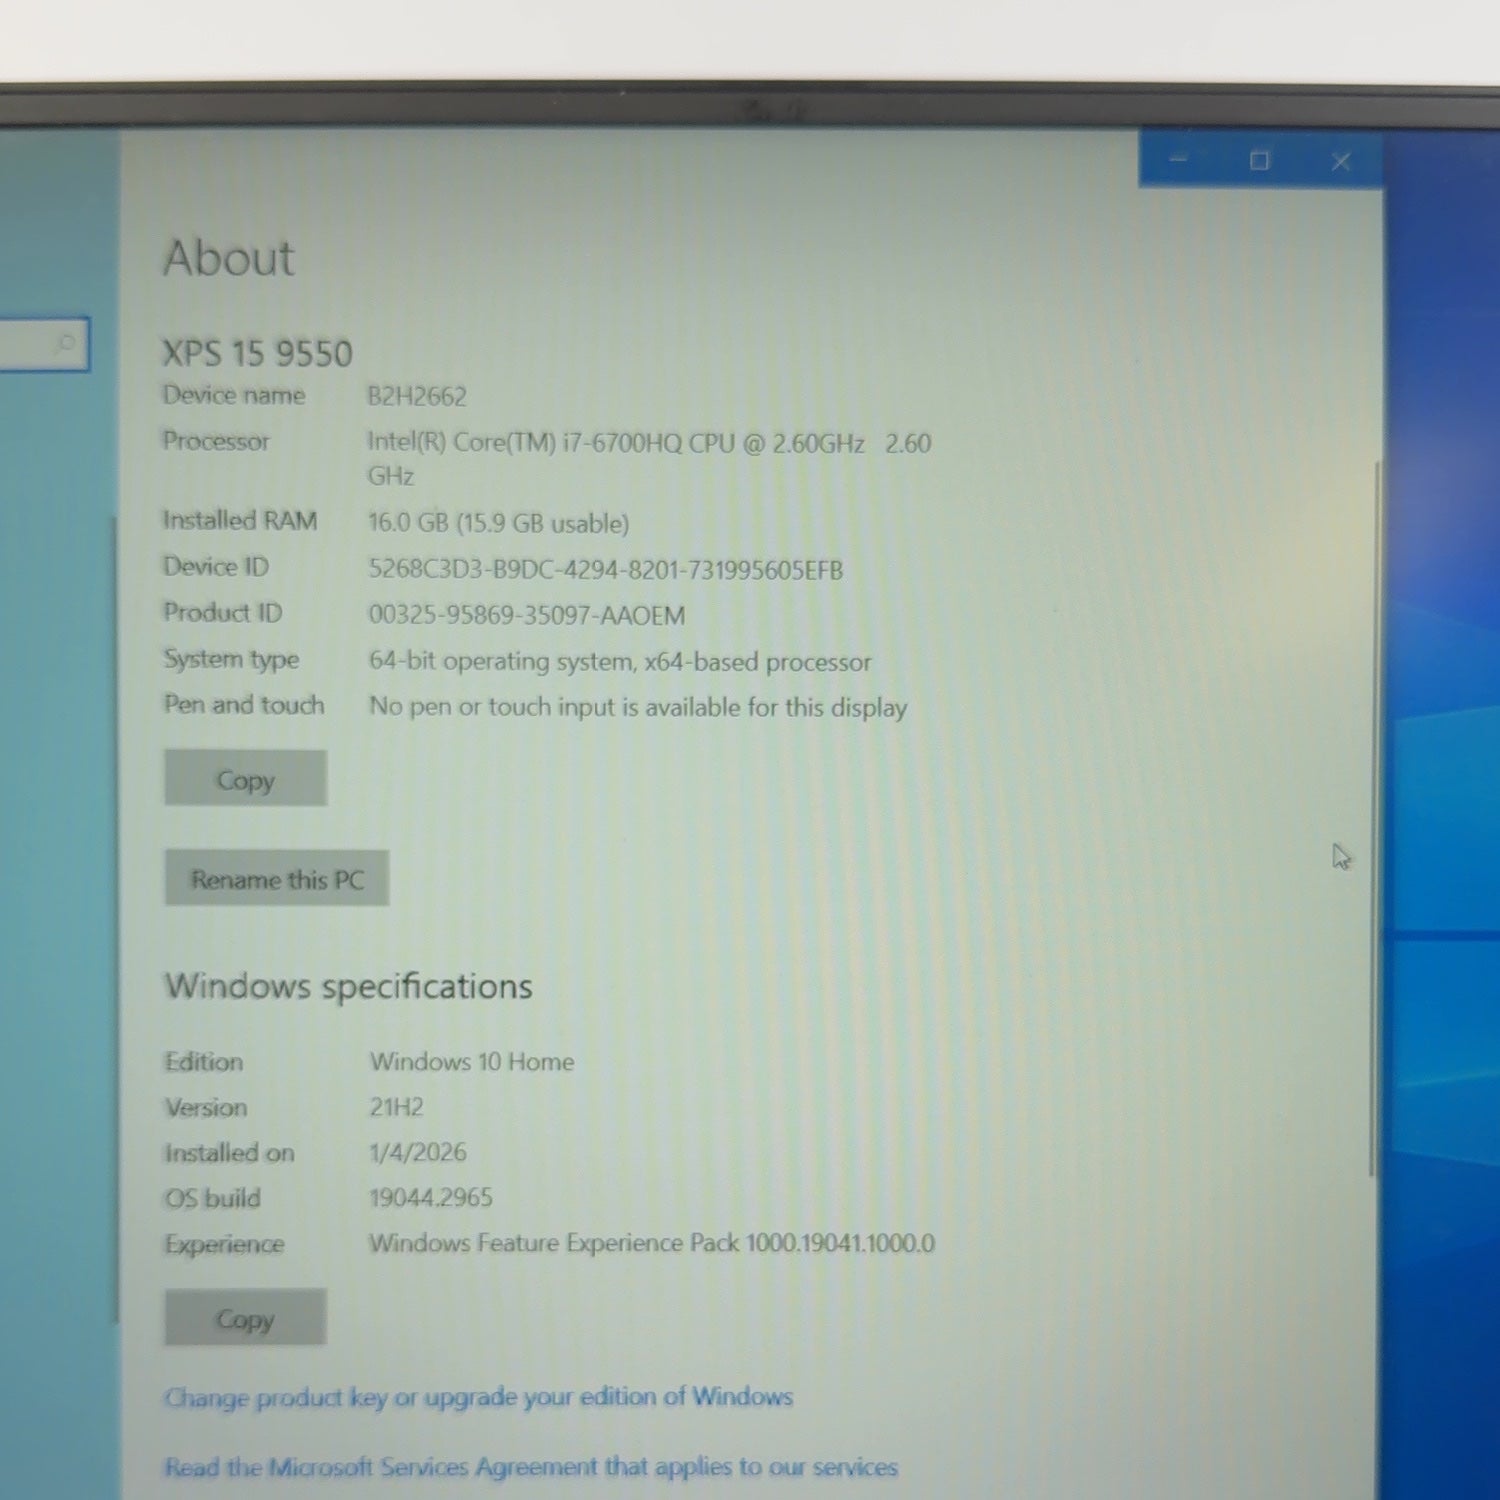Image resolution: width=1500 pixels, height=1500 pixels.
Task: Select the About page heading
Action: click(x=229, y=258)
